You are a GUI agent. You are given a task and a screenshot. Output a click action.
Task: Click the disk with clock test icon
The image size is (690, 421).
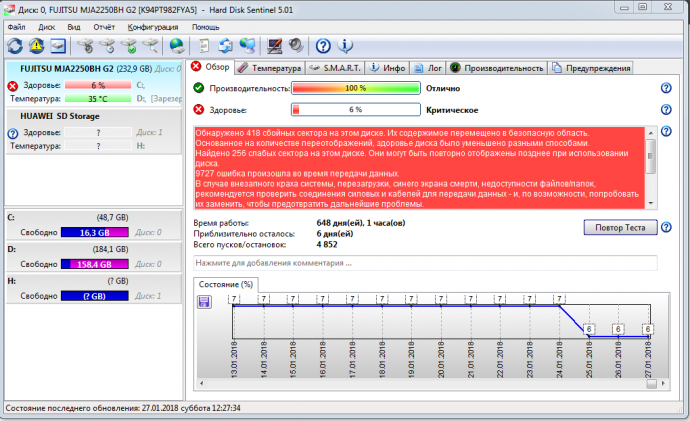(x=107, y=46)
